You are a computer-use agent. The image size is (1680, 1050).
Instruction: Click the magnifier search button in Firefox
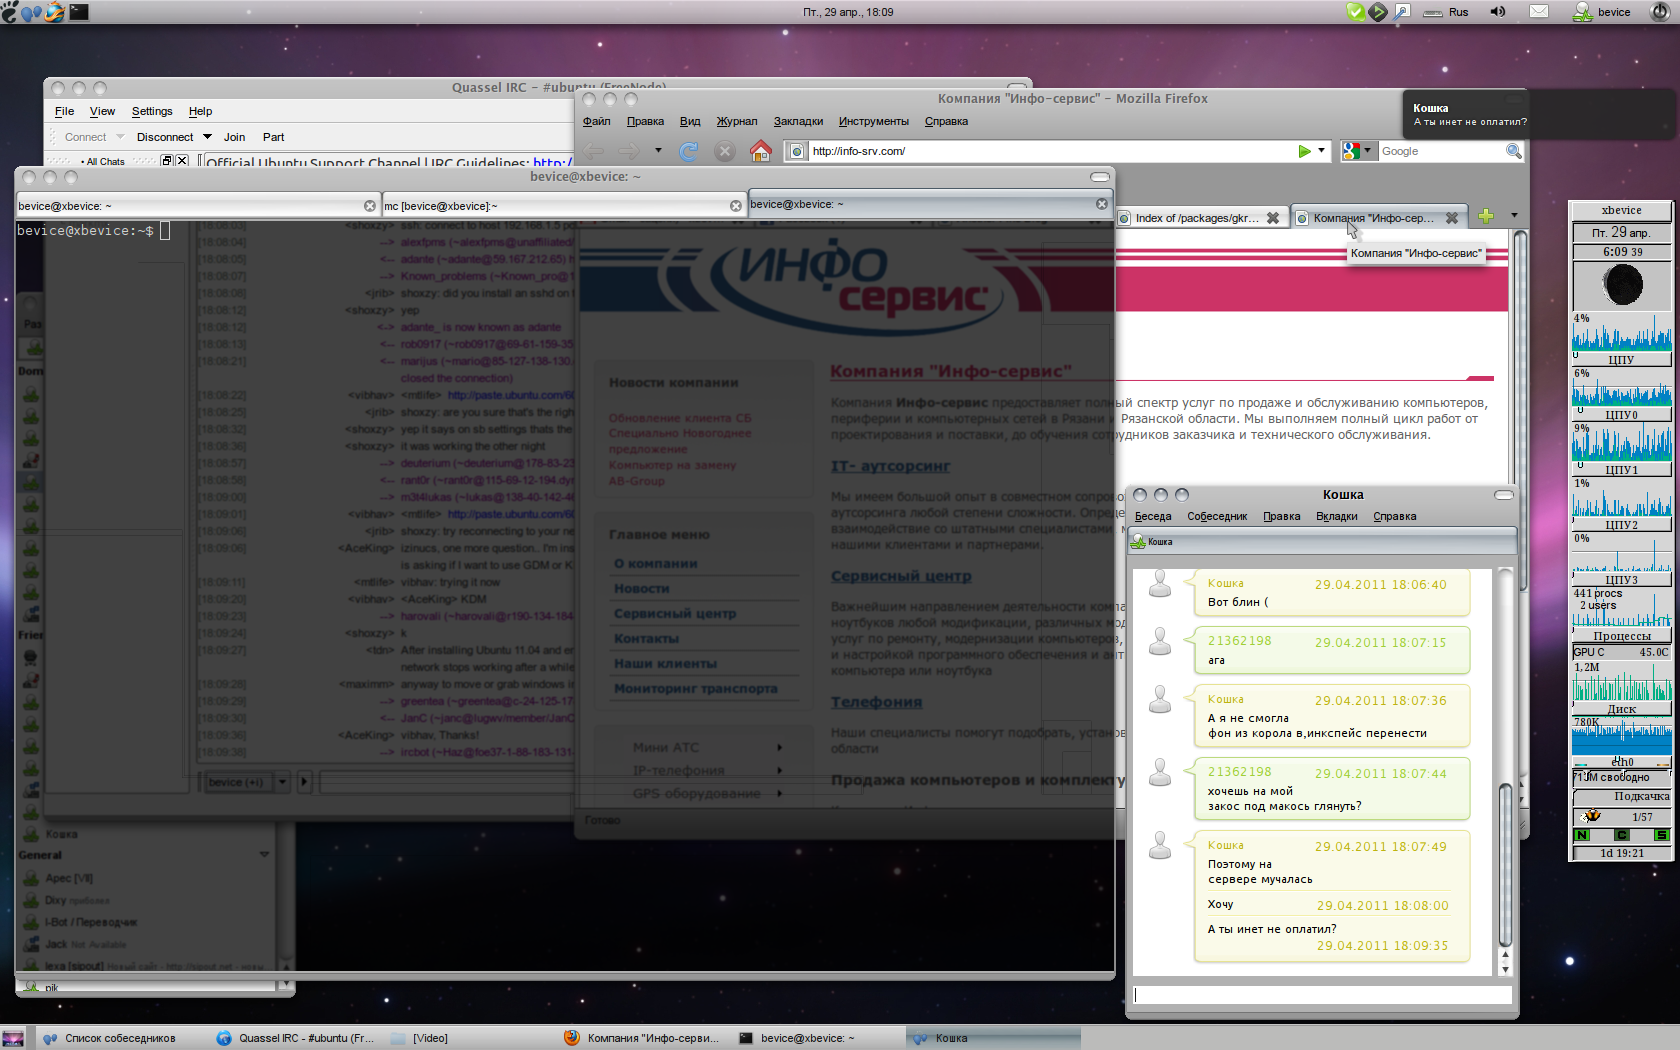pyautogui.click(x=1513, y=151)
